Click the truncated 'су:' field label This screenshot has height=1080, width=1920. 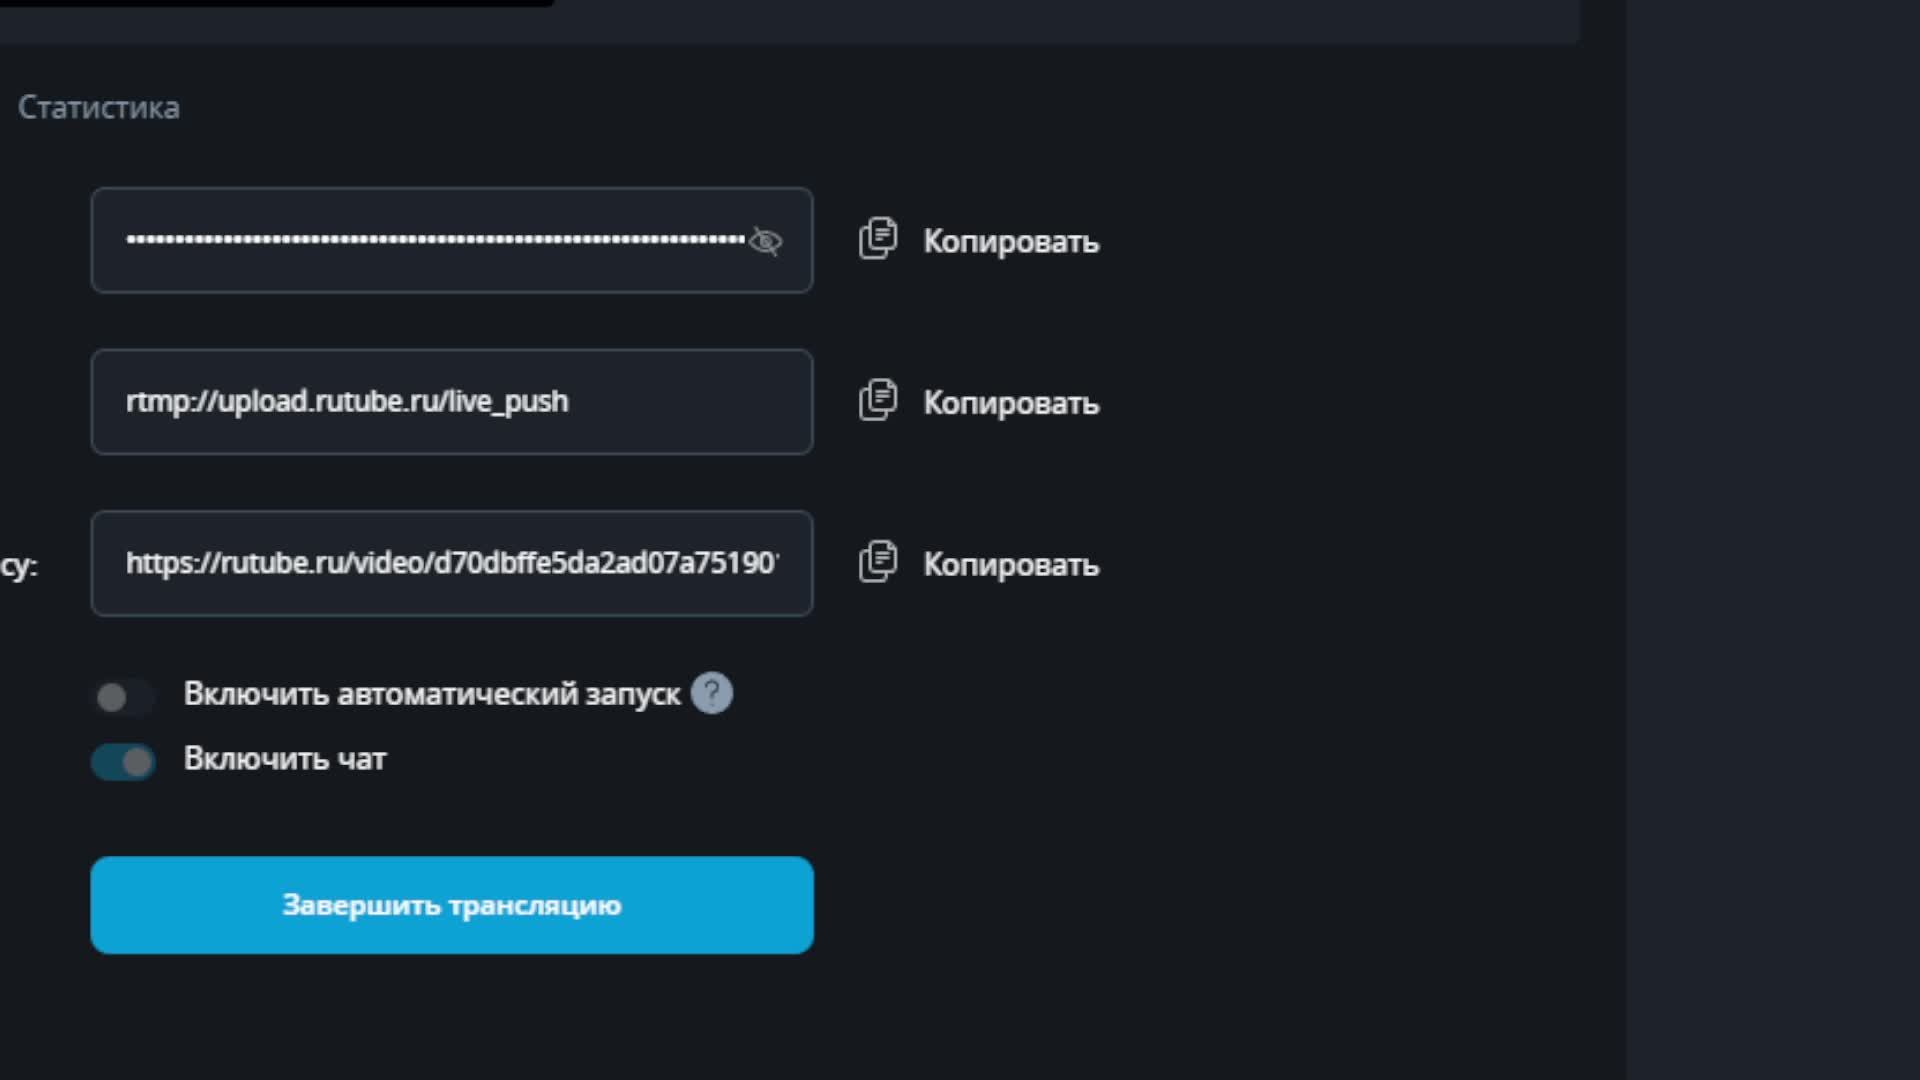click(18, 566)
